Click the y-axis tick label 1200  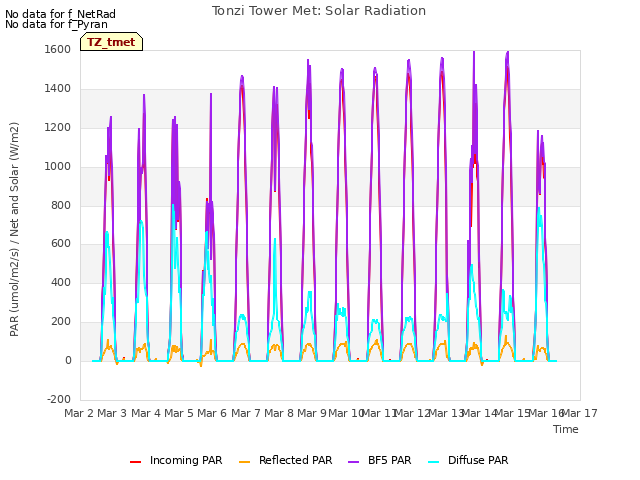click(x=58, y=128)
